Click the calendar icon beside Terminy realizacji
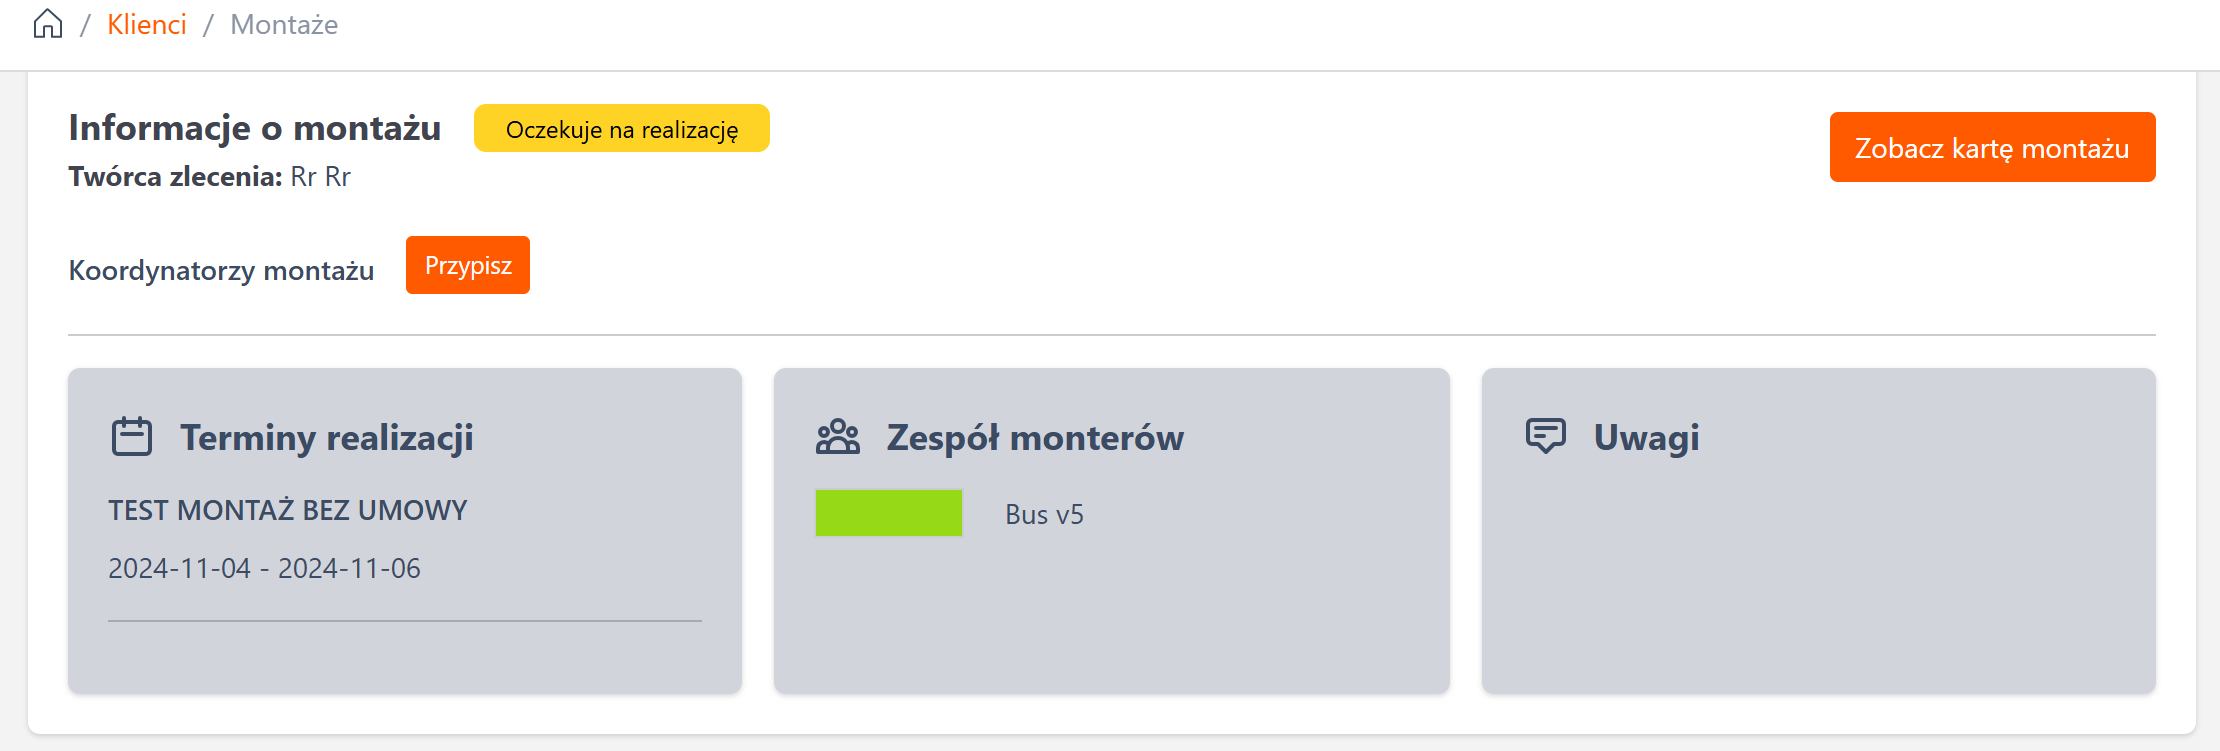This screenshot has height=751, width=2220. [x=132, y=437]
